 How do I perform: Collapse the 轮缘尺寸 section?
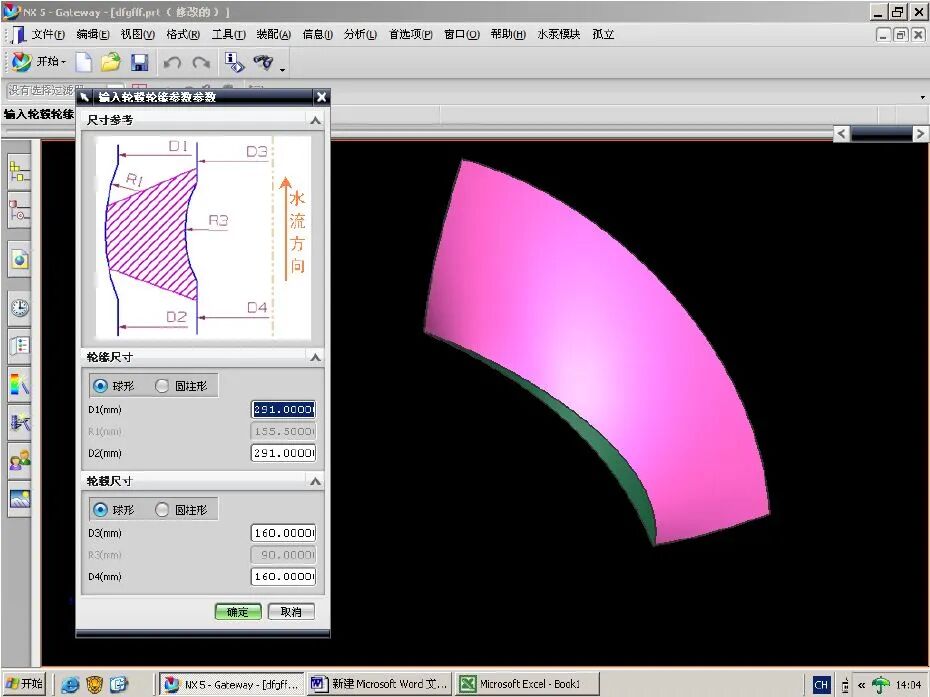(316, 357)
